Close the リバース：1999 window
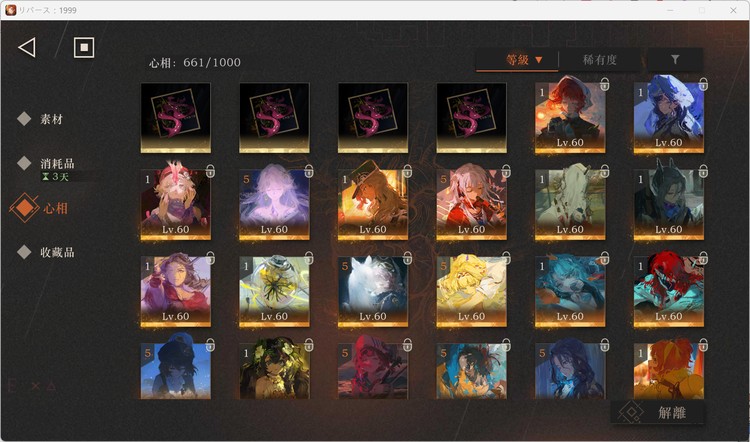Image resolution: width=750 pixels, height=442 pixels. point(733,10)
